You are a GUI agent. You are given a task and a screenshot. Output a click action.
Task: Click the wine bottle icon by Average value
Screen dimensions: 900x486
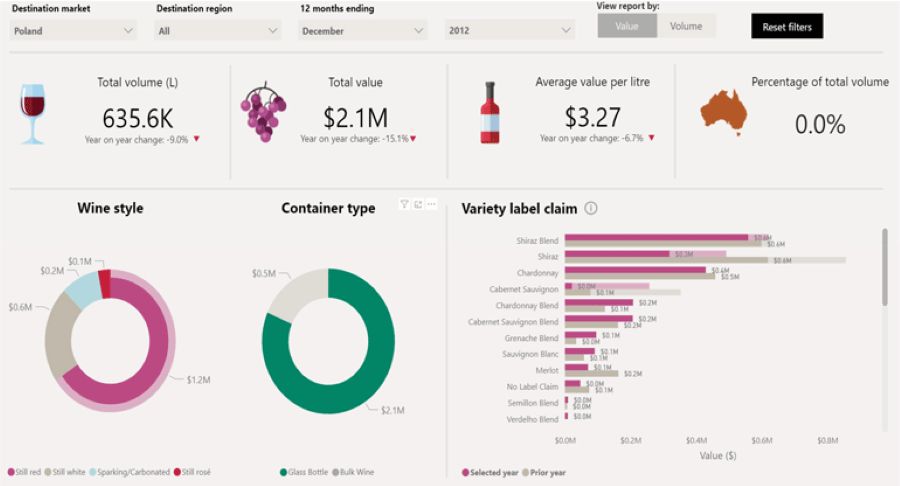coord(489,112)
